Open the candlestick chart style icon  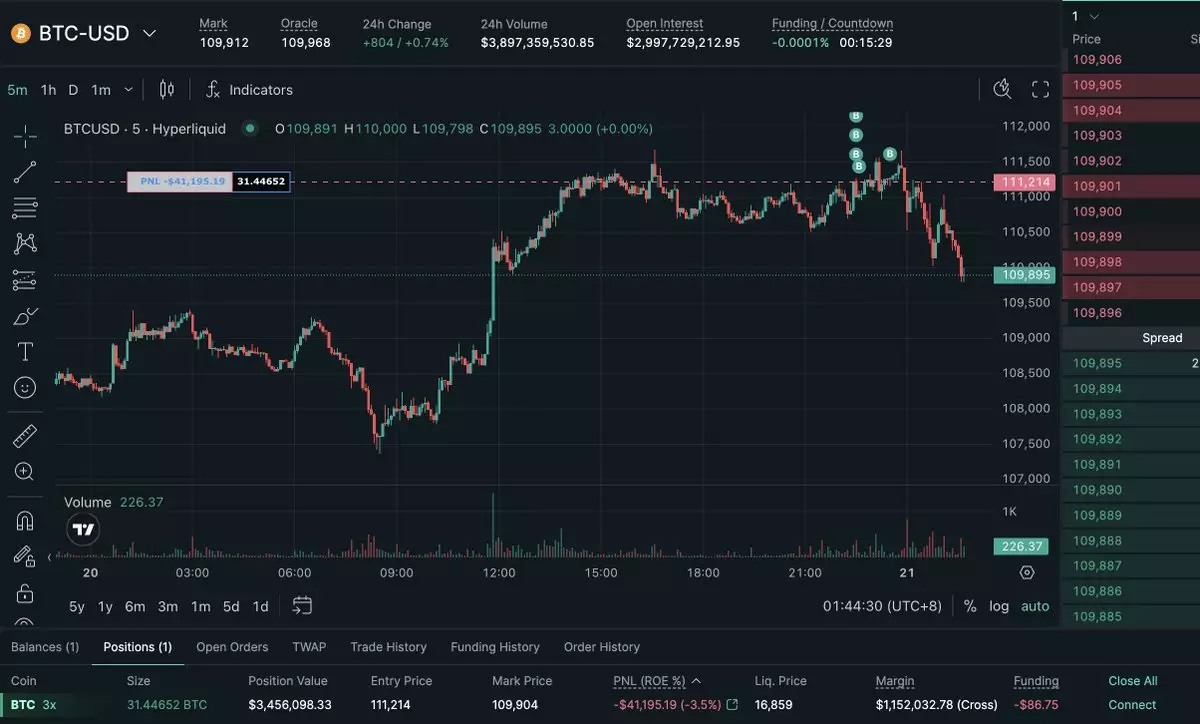coord(167,90)
